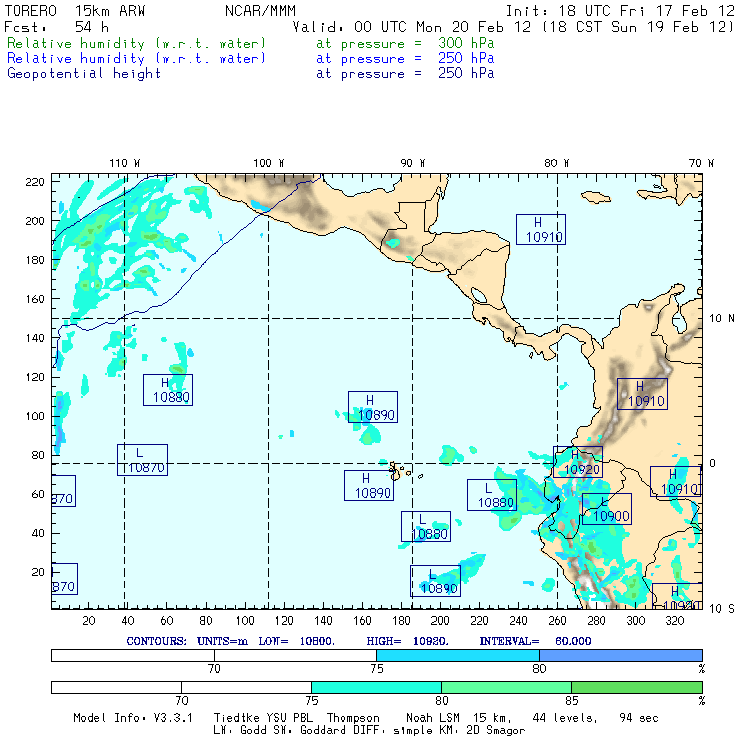The image size is (740, 740).
Task: Click the 'L 10900' low marker box
Action: [x=607, y=509]
